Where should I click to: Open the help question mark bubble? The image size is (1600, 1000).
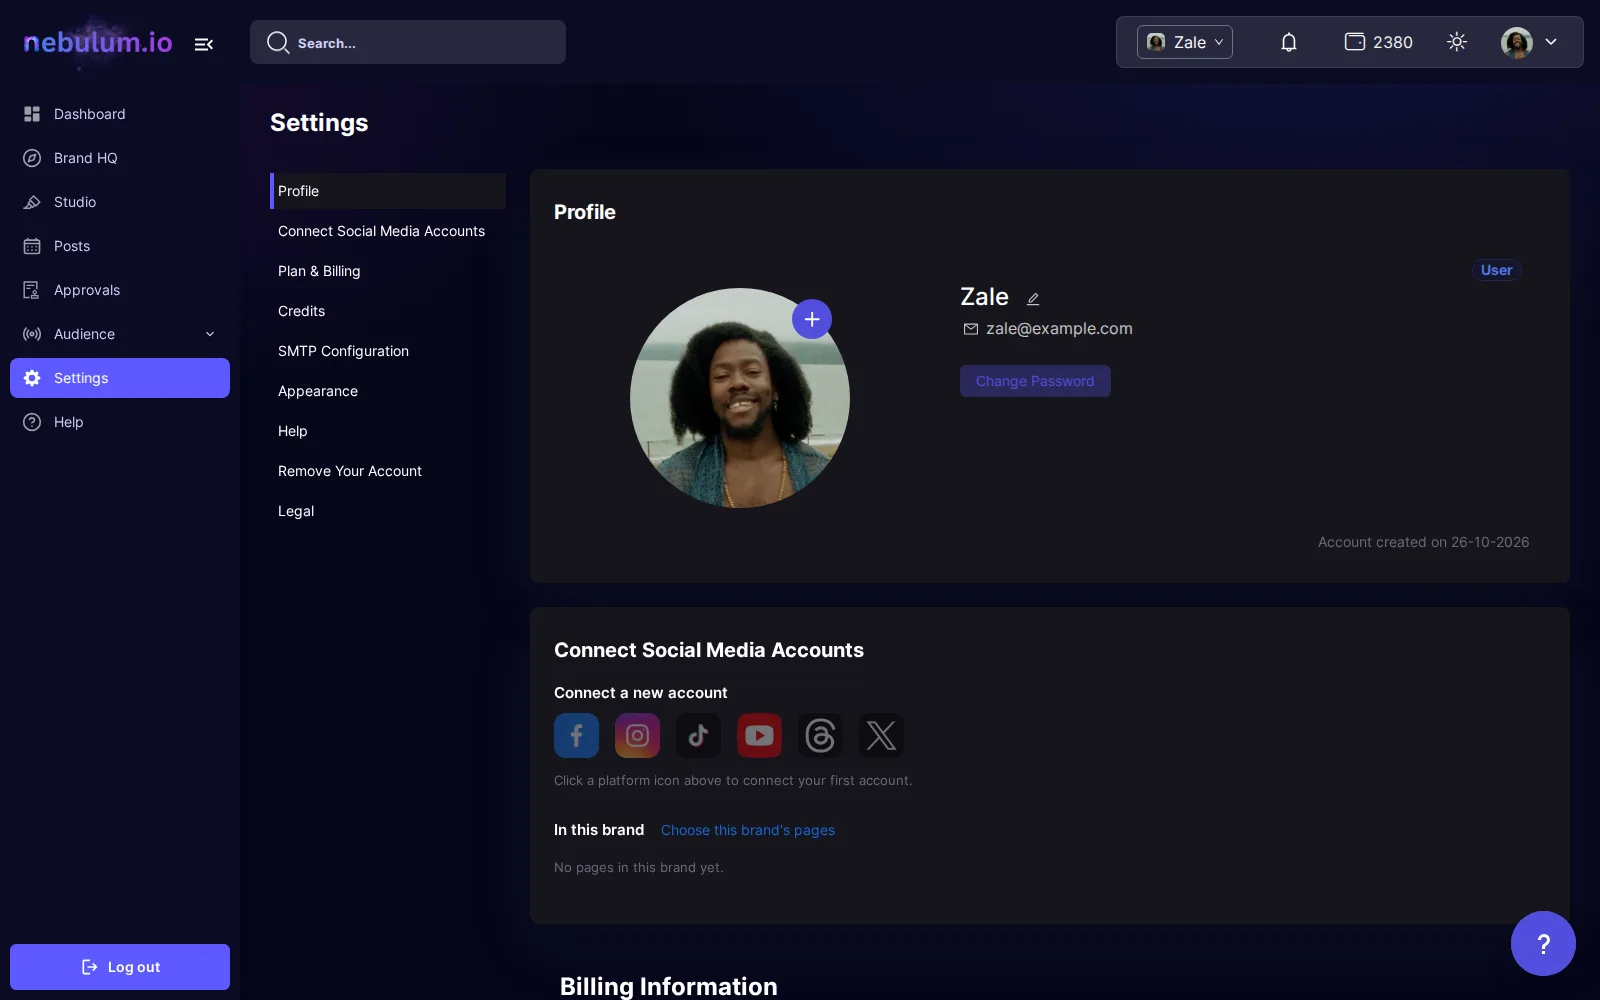click(1543, 943)
